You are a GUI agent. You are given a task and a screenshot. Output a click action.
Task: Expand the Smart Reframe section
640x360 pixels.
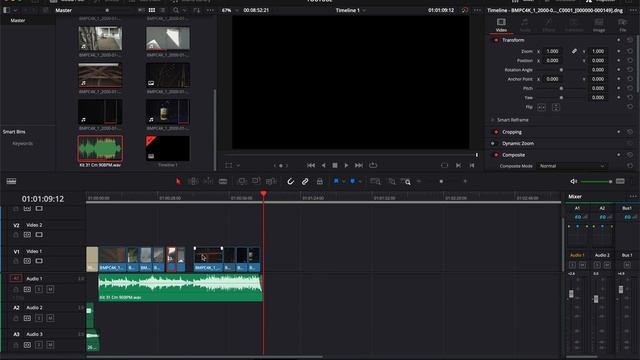click(513, 120)
